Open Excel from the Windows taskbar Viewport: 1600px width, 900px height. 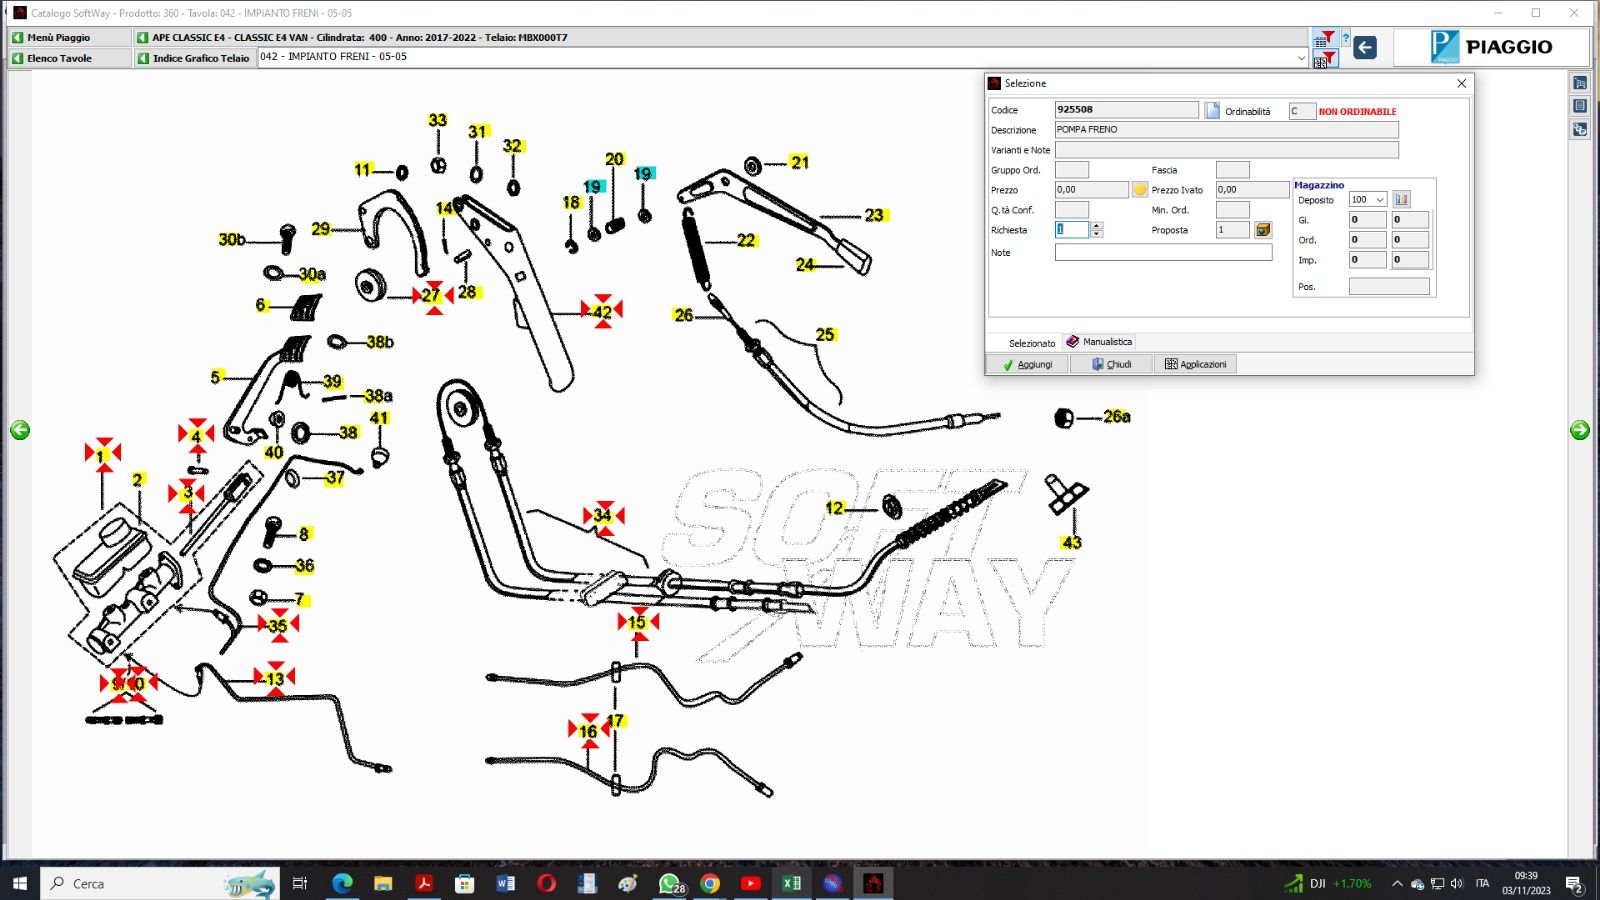coord(791,883)
